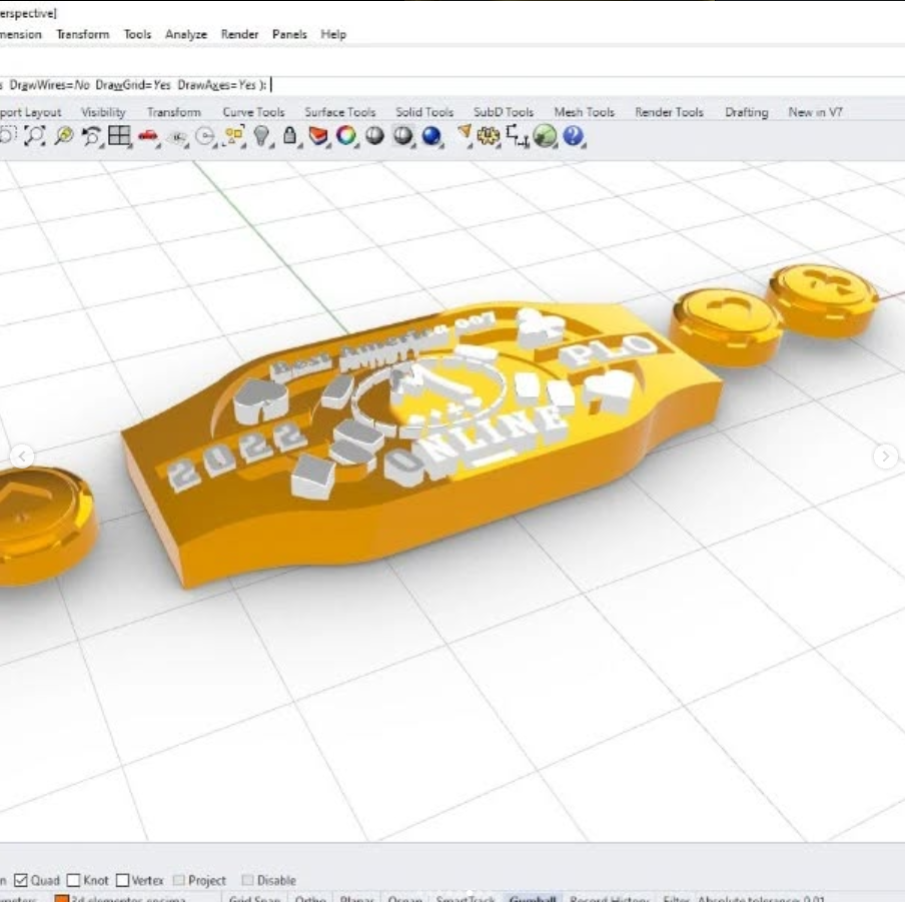Open the Render menu
This screenshot has width=905, height=902.
tap(239, 34)
